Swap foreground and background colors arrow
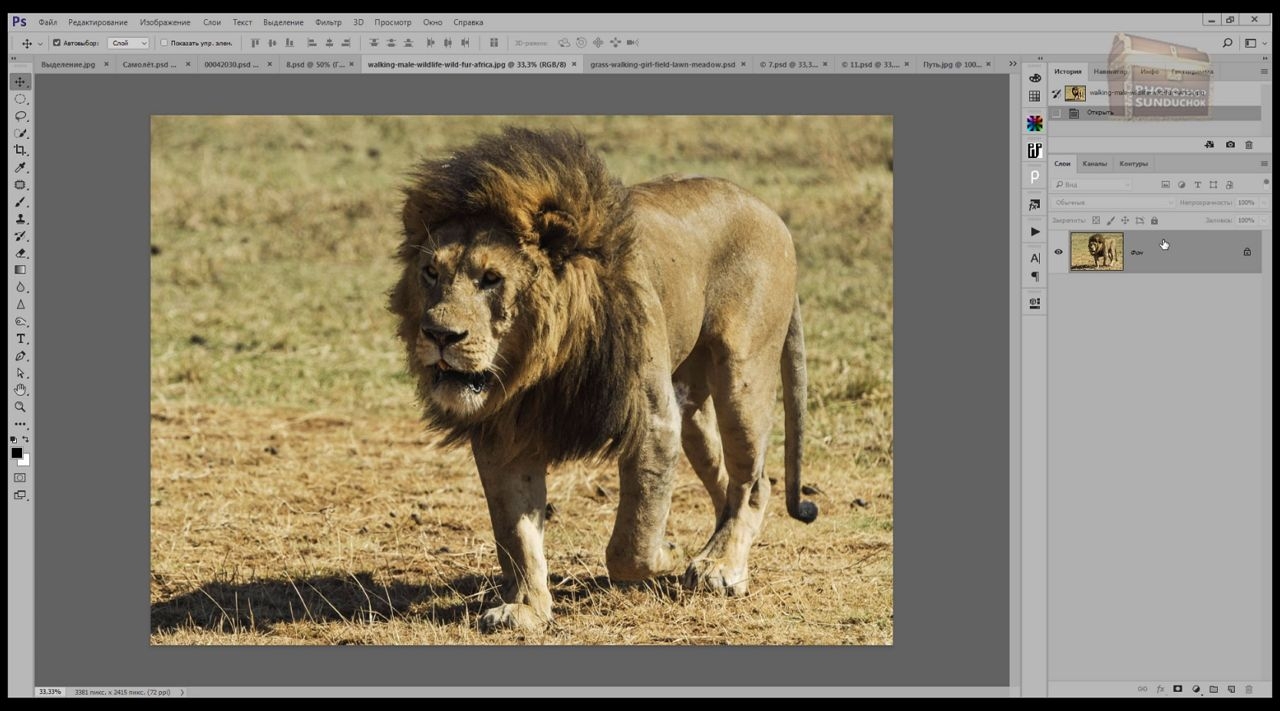Screen dimensions: 1280x711 tap(26, 440)
